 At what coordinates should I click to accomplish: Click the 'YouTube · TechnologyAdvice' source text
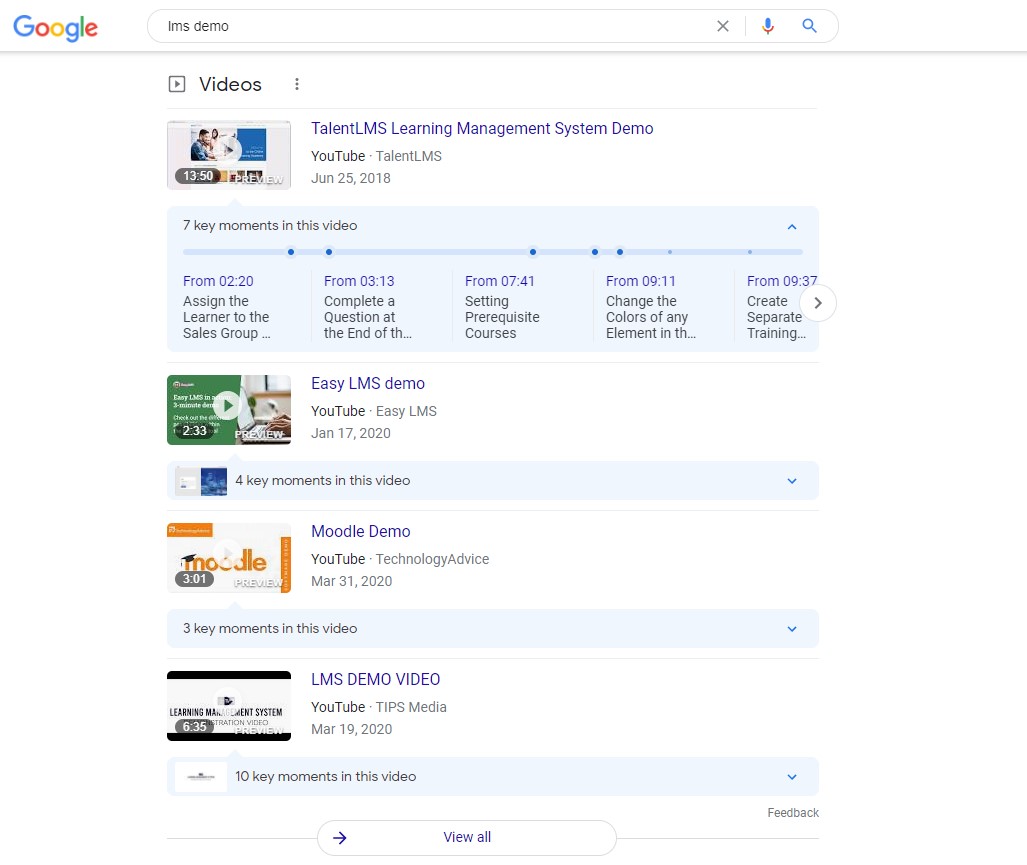coord(400,559)
